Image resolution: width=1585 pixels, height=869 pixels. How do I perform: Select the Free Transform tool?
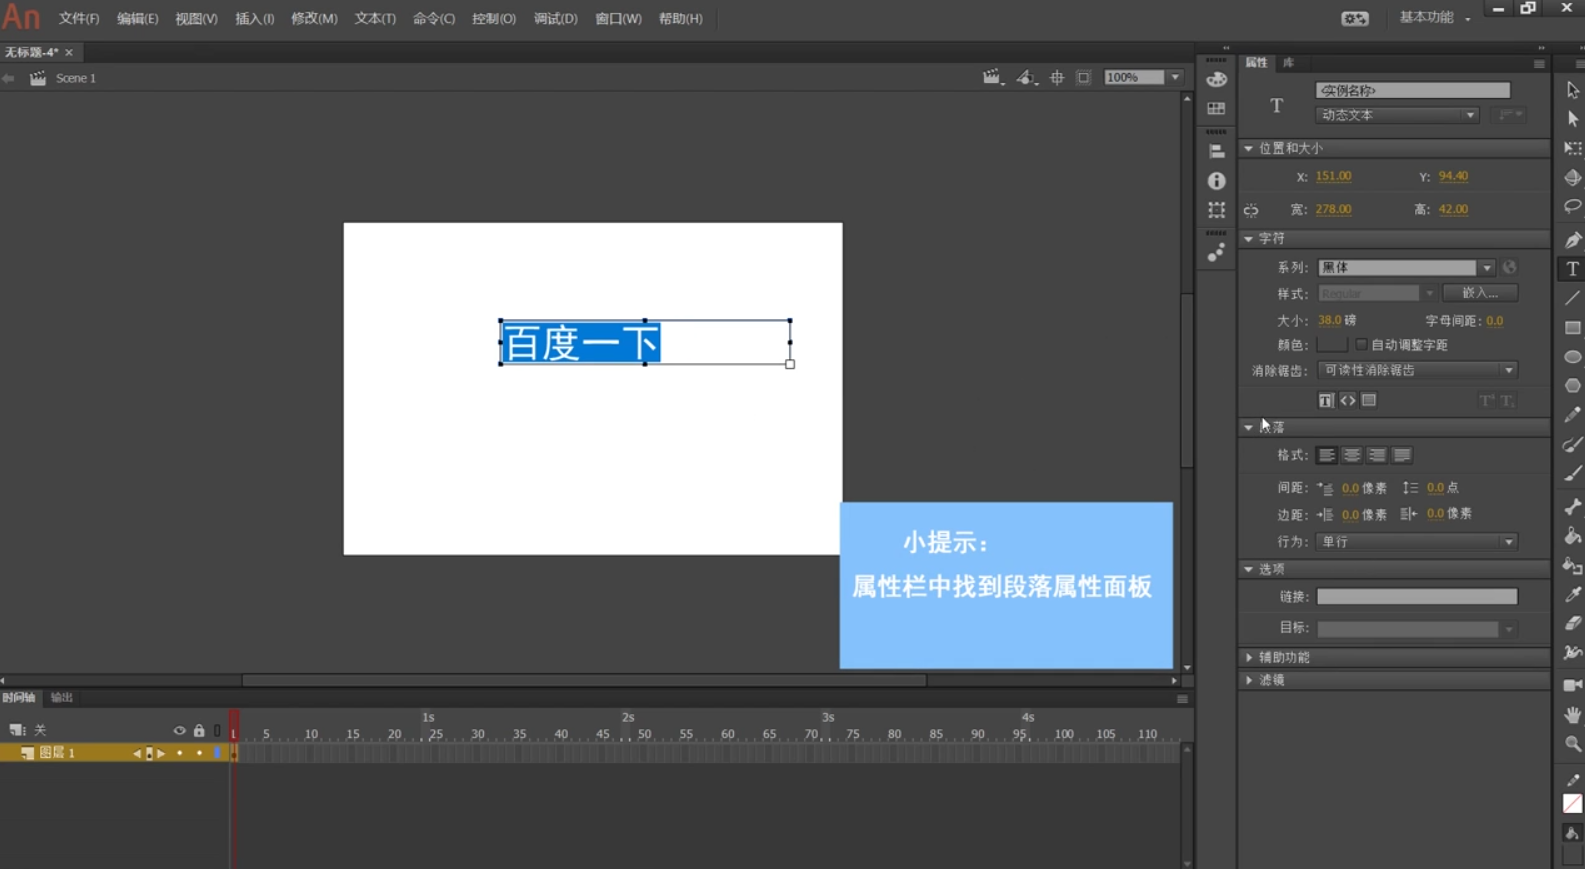click(x=1572, y=148)
